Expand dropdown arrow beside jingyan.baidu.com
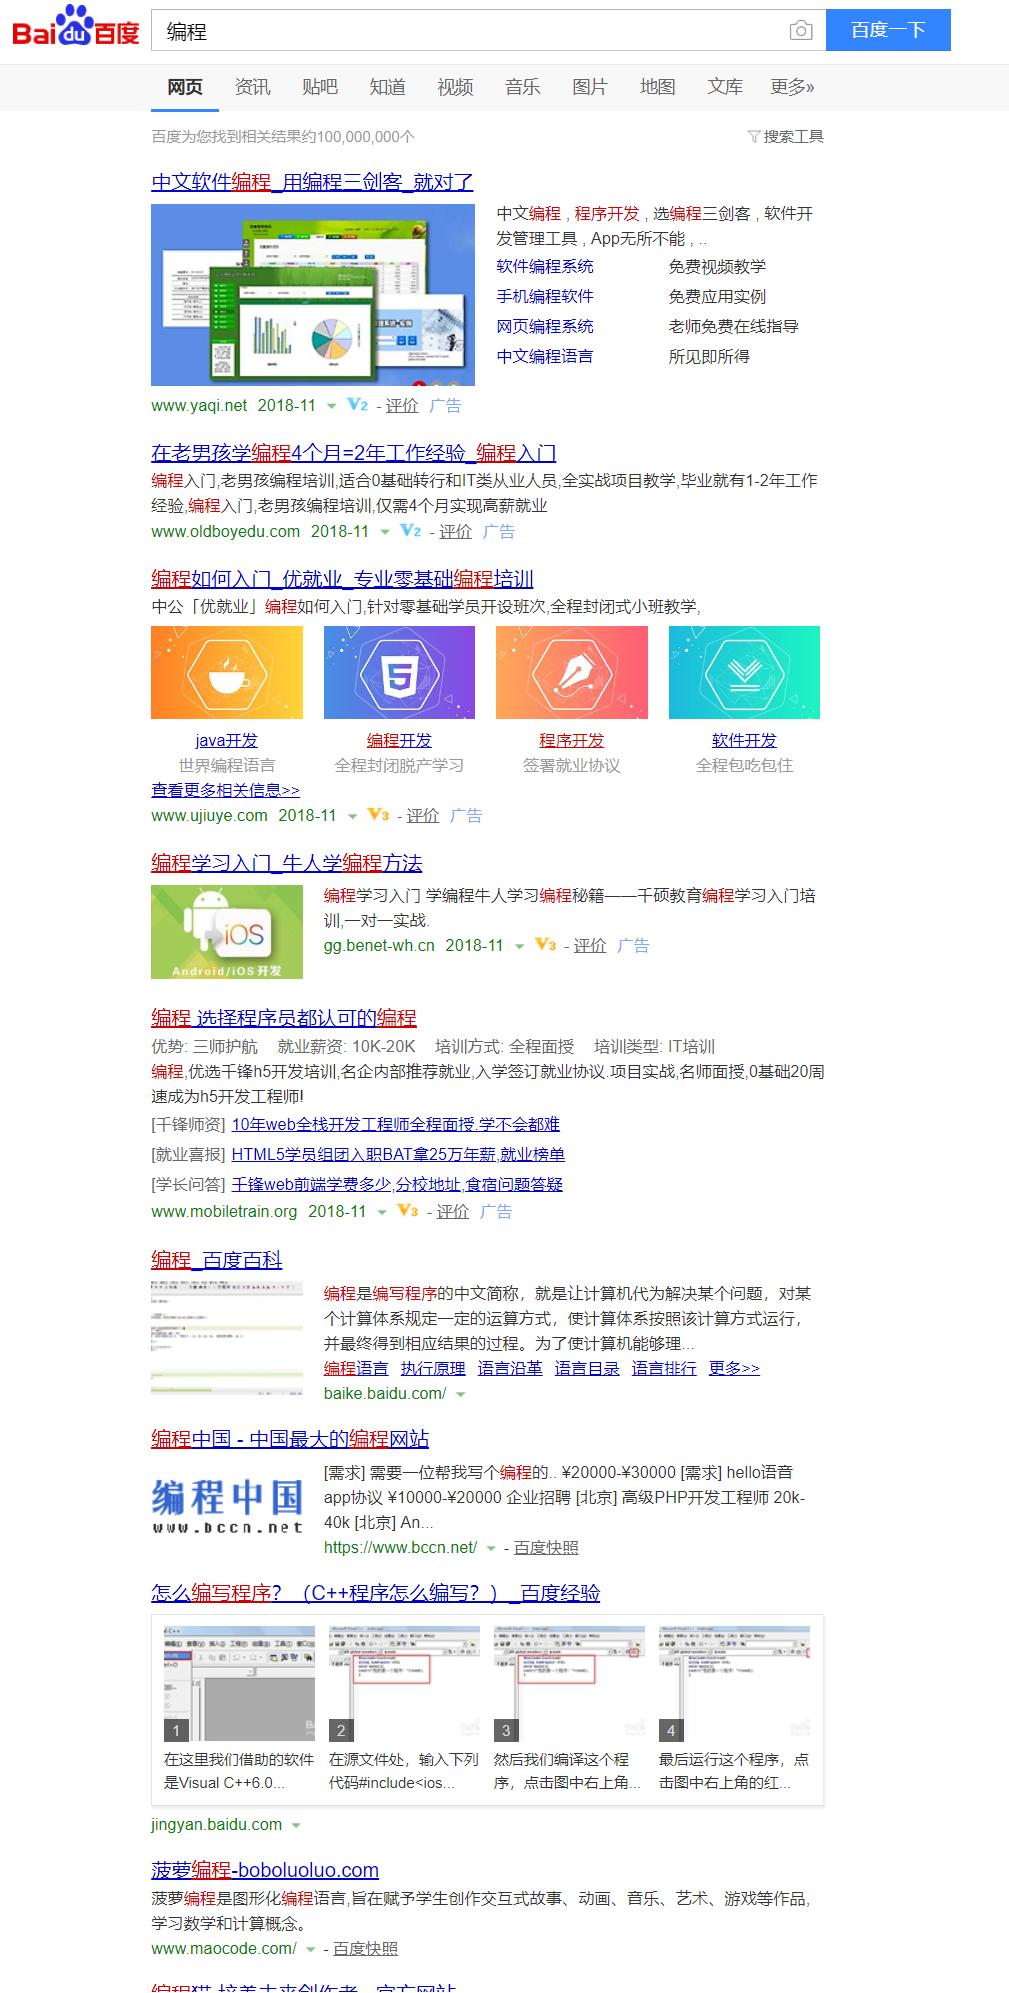Image resolution: width=1009 pixels, height=1993 pixels. point(296,1825)
